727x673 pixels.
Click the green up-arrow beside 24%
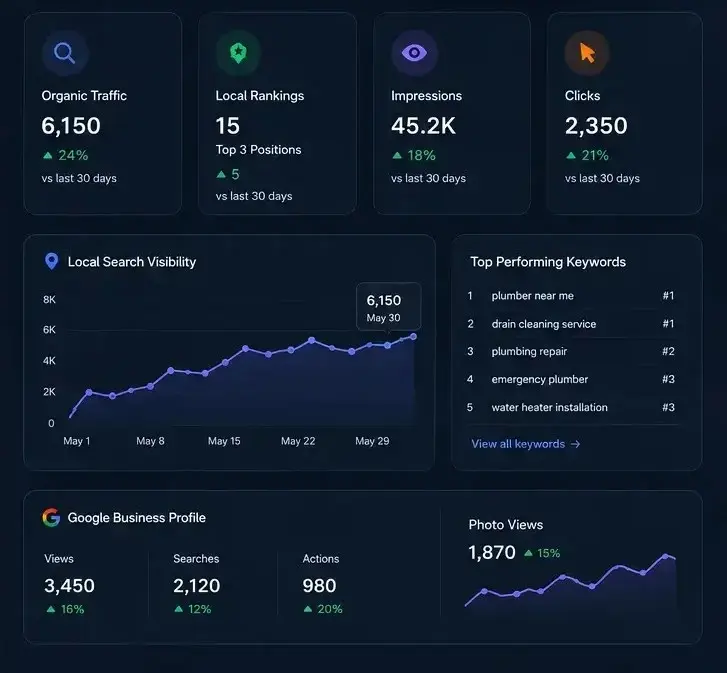coord(47,155)
